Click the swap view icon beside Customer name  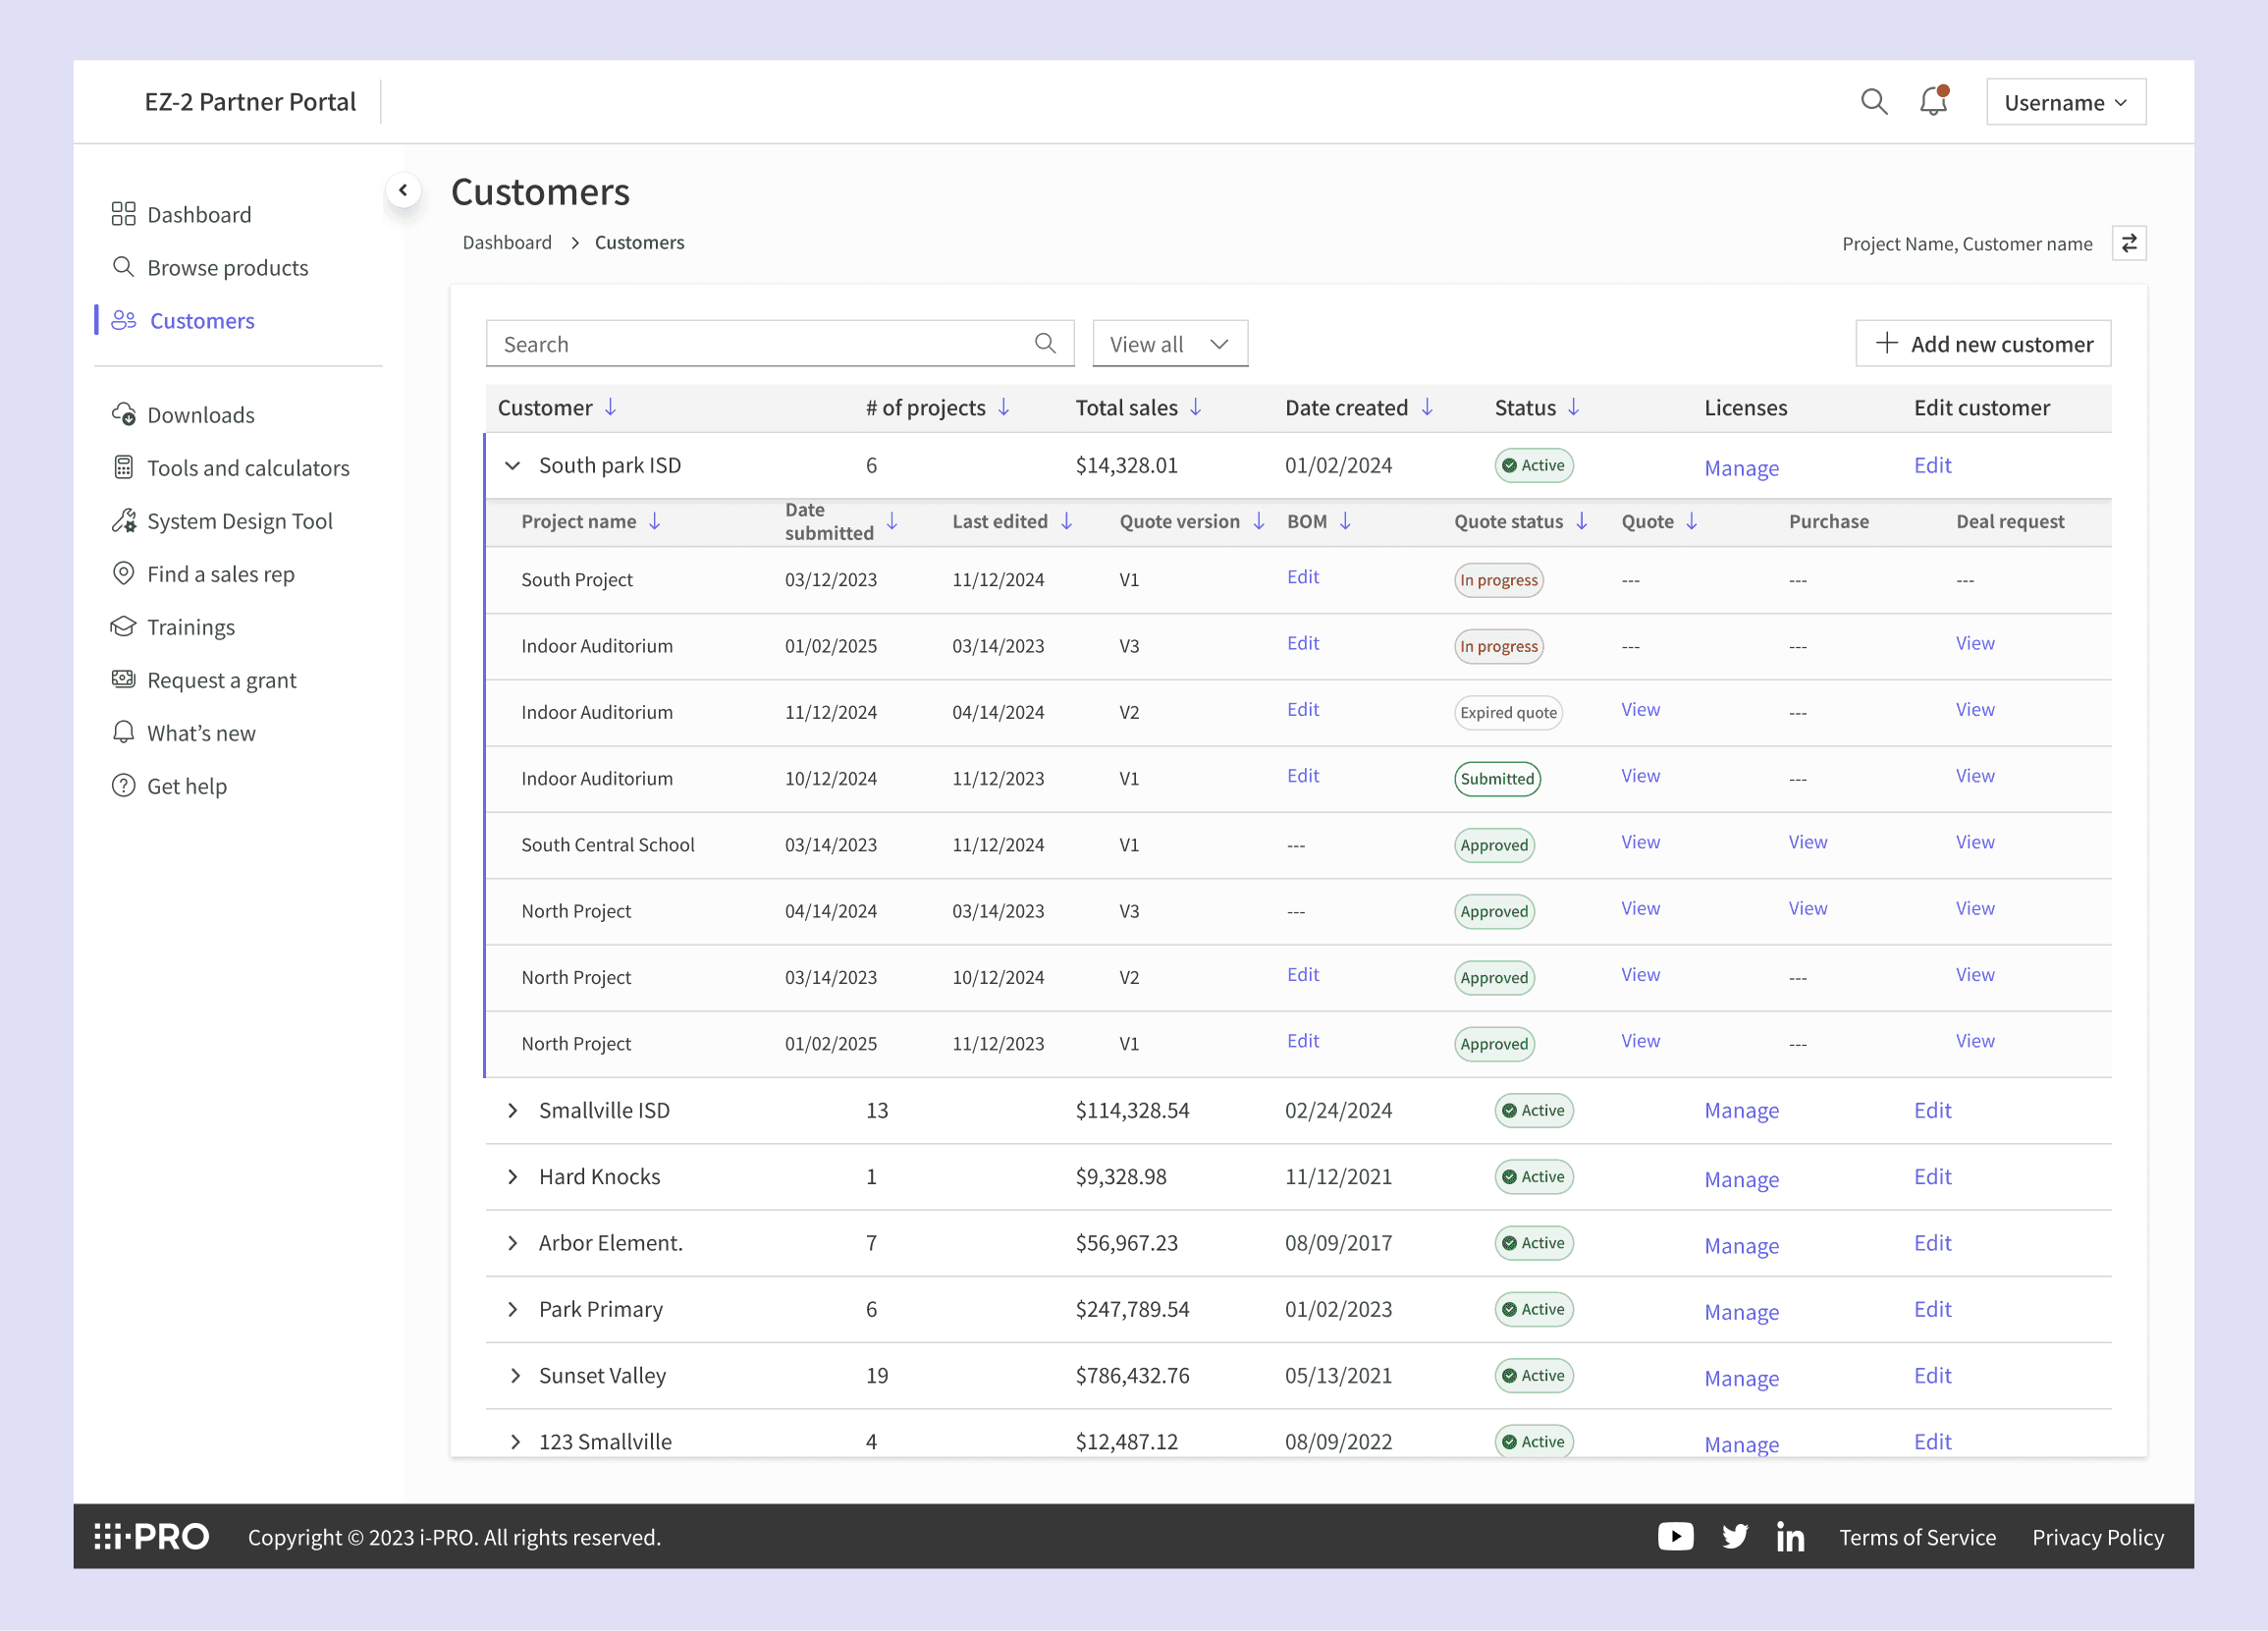2128,243
